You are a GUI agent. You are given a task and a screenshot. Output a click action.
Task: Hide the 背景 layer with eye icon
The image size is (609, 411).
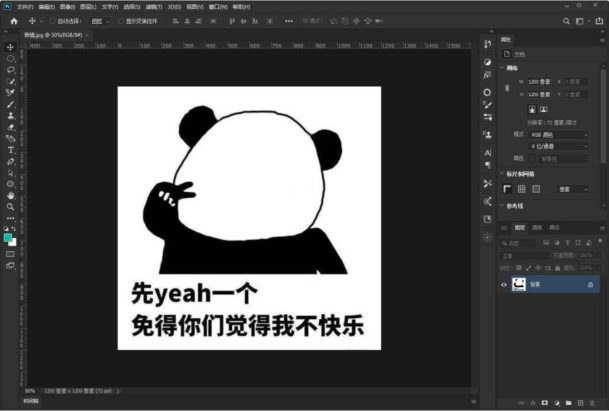[x=504, y=285]
